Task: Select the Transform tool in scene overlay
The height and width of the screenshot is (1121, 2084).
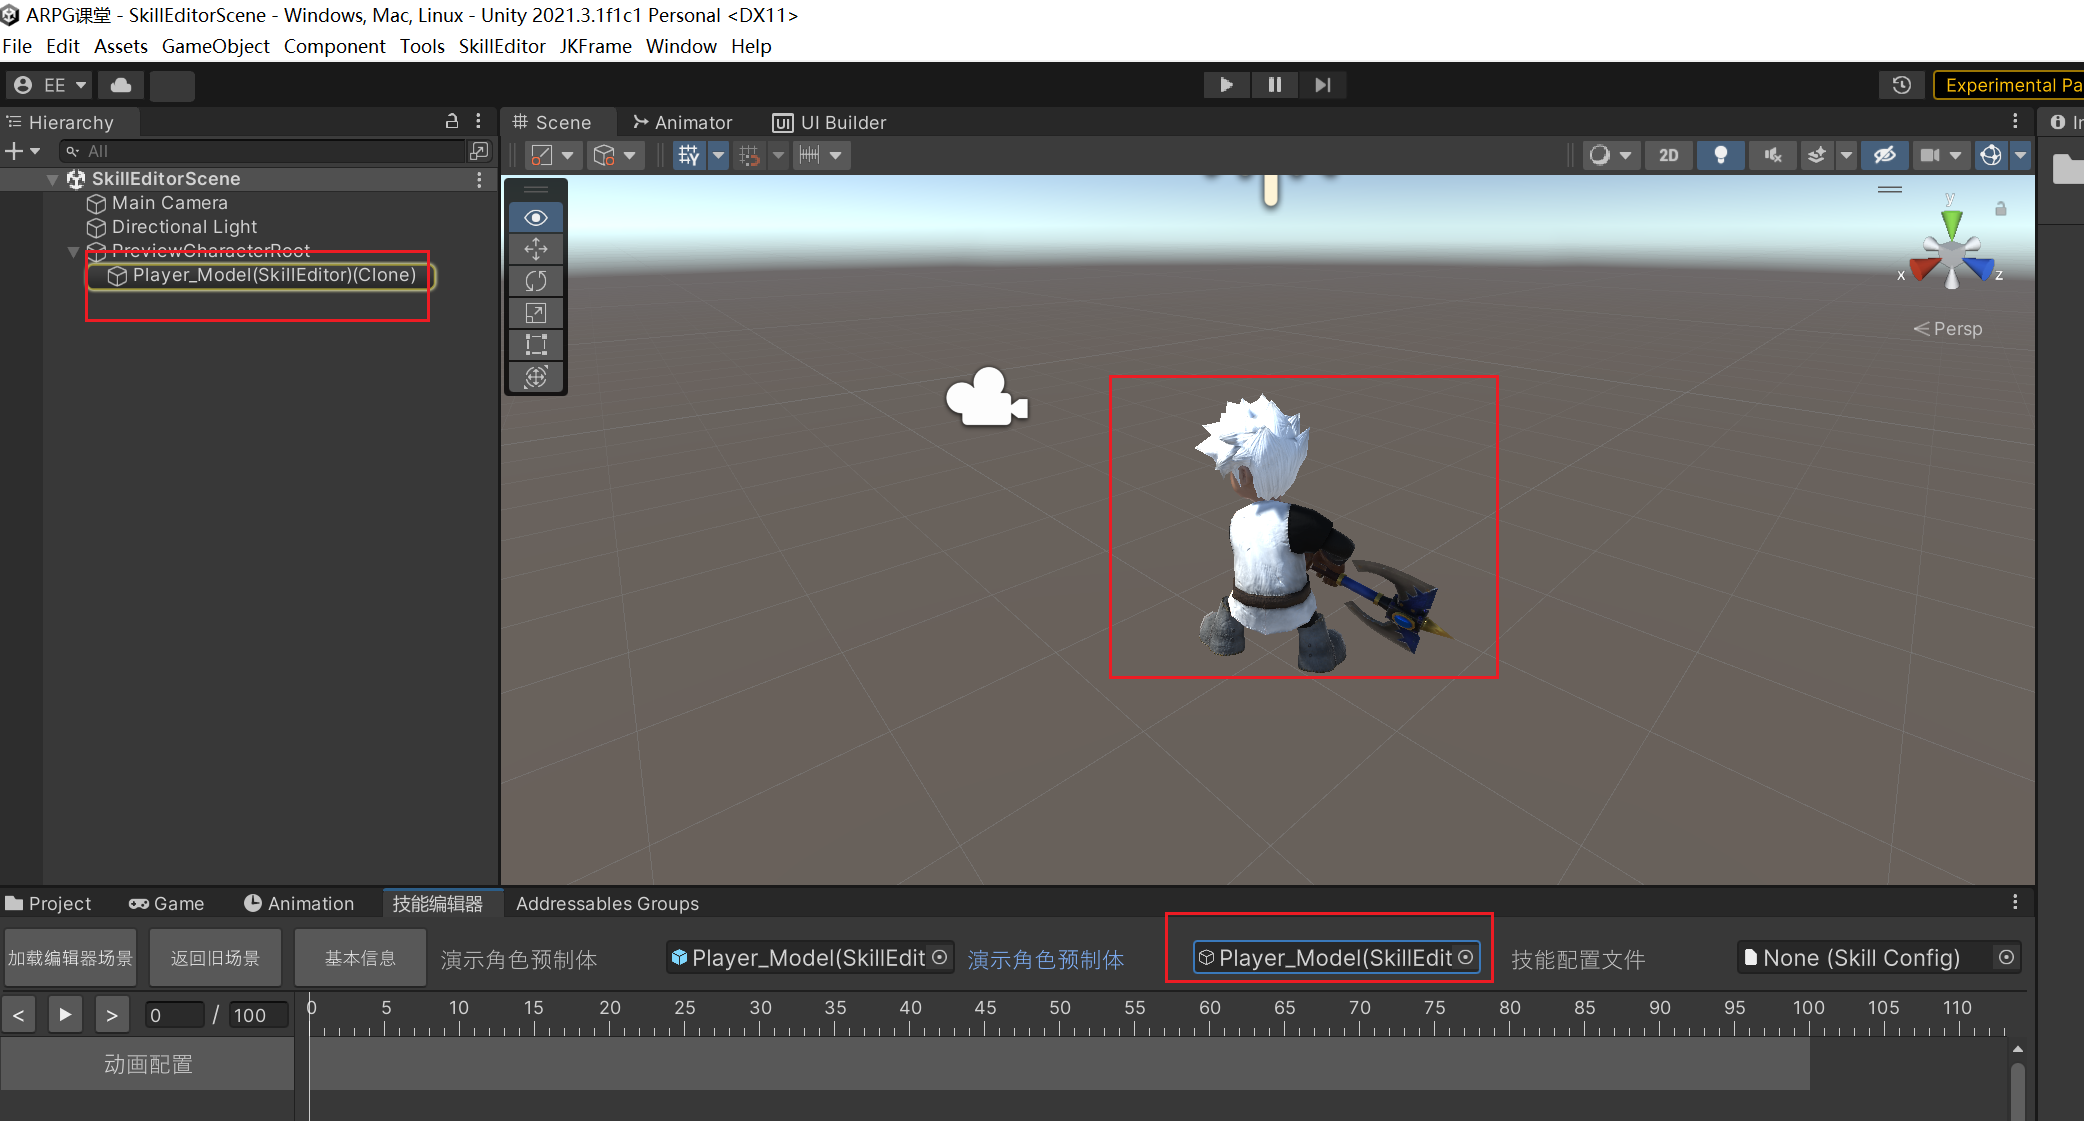Action: [x=536, y=377]
